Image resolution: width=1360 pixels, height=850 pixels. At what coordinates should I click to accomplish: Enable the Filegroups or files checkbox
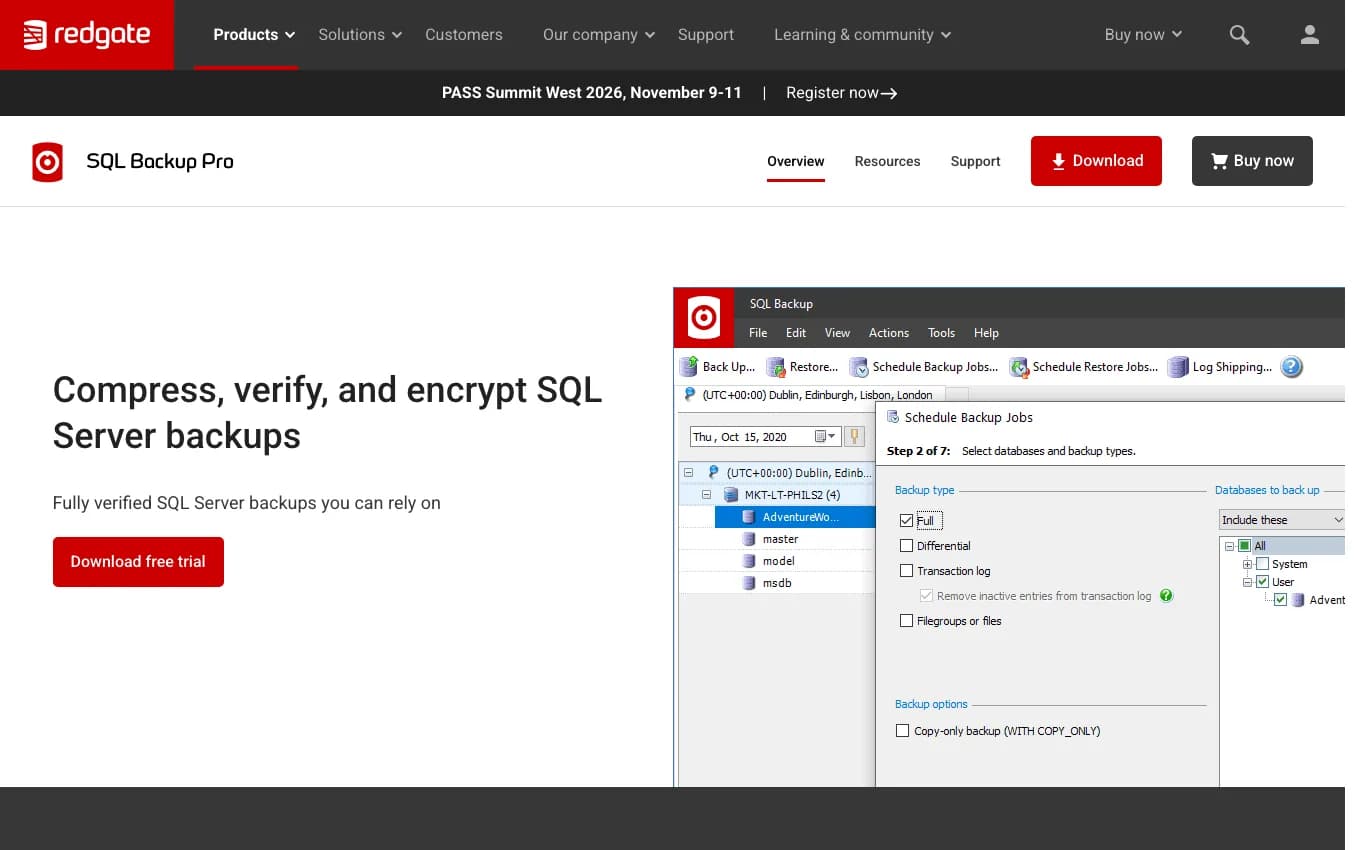pyautogui.click(x=906, y=621)
